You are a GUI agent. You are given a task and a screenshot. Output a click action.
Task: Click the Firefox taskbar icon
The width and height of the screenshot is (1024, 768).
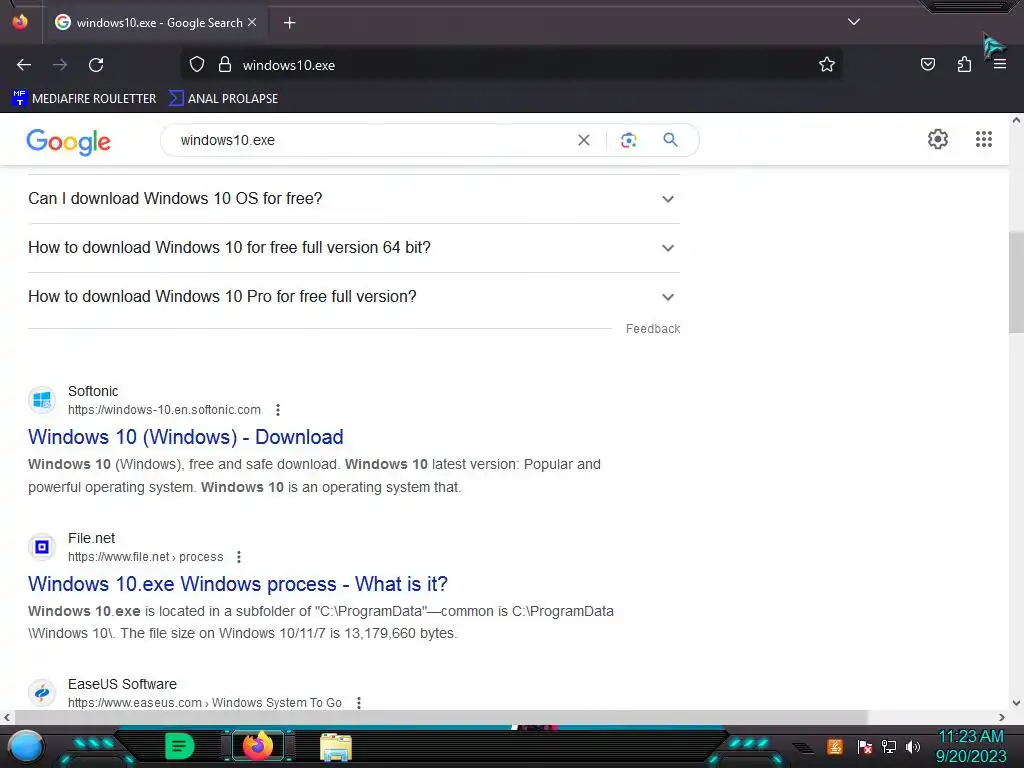(x=257, y=746)
